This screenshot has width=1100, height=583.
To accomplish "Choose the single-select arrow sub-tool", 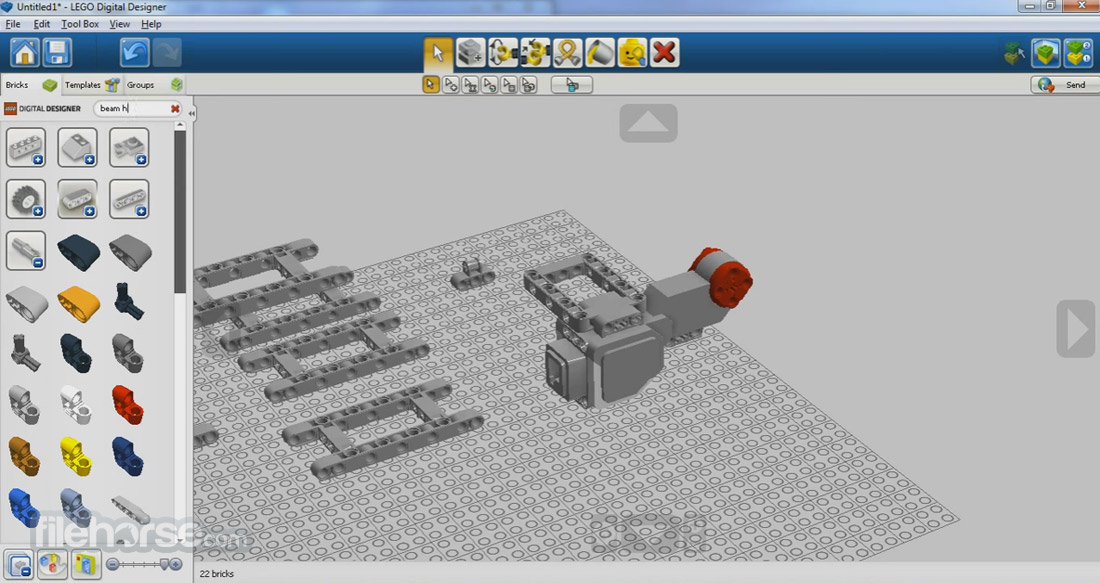I will pos(431,85).
